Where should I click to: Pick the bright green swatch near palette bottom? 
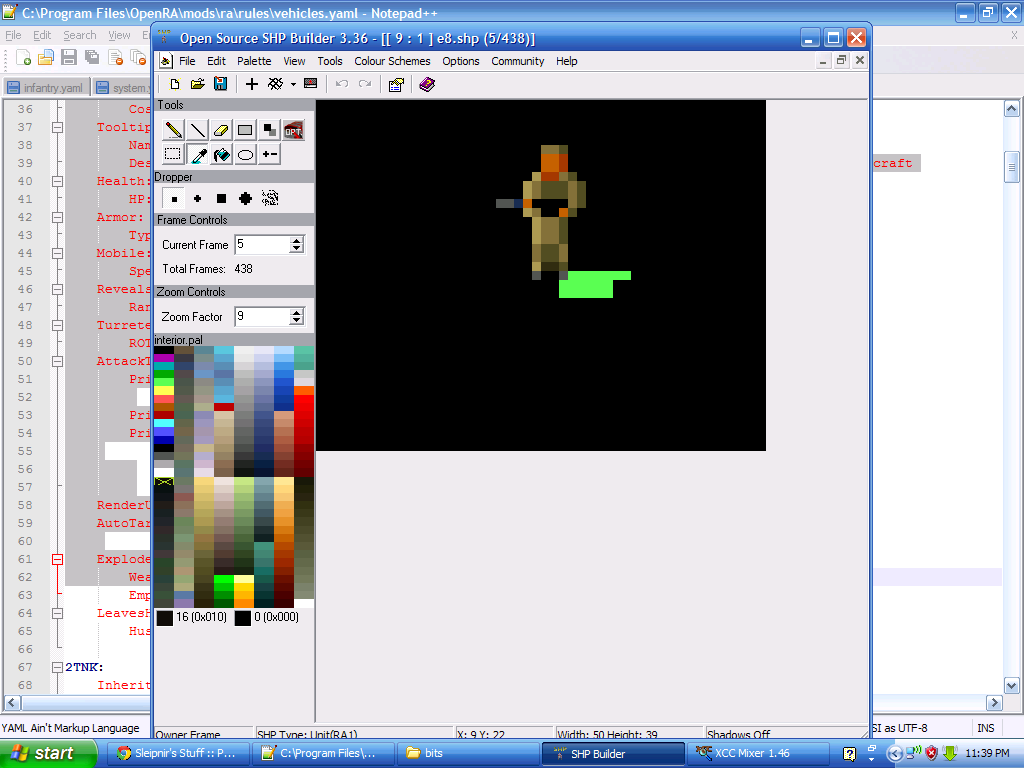(224, 579)
